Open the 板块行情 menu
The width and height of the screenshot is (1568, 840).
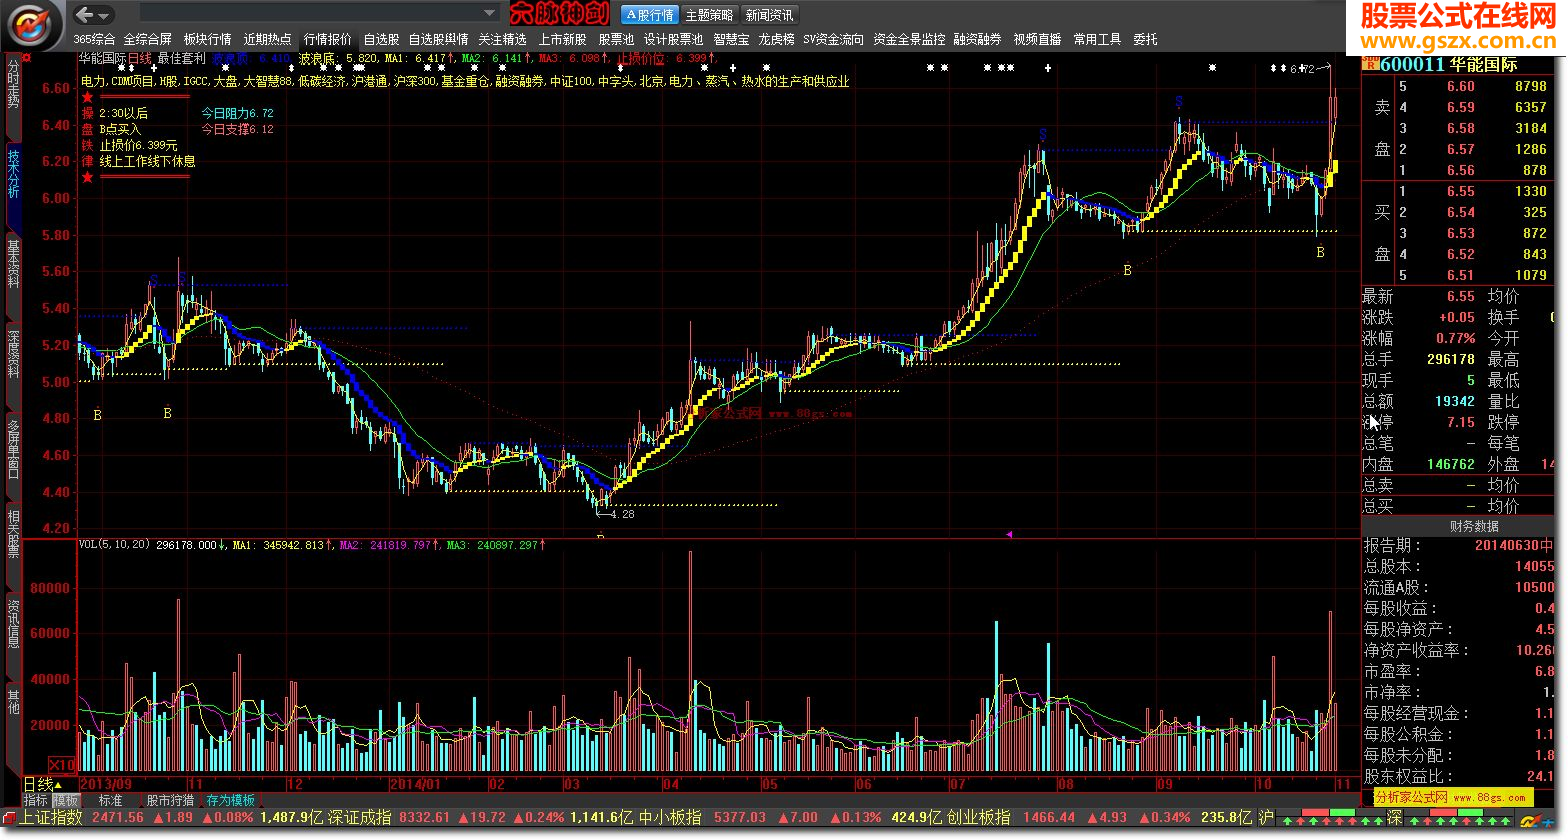point(208,39)
